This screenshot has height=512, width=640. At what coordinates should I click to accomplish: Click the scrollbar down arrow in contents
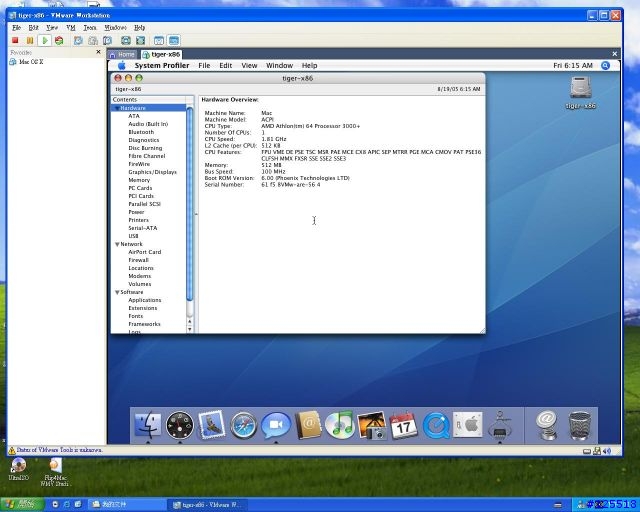pos(190,330)
